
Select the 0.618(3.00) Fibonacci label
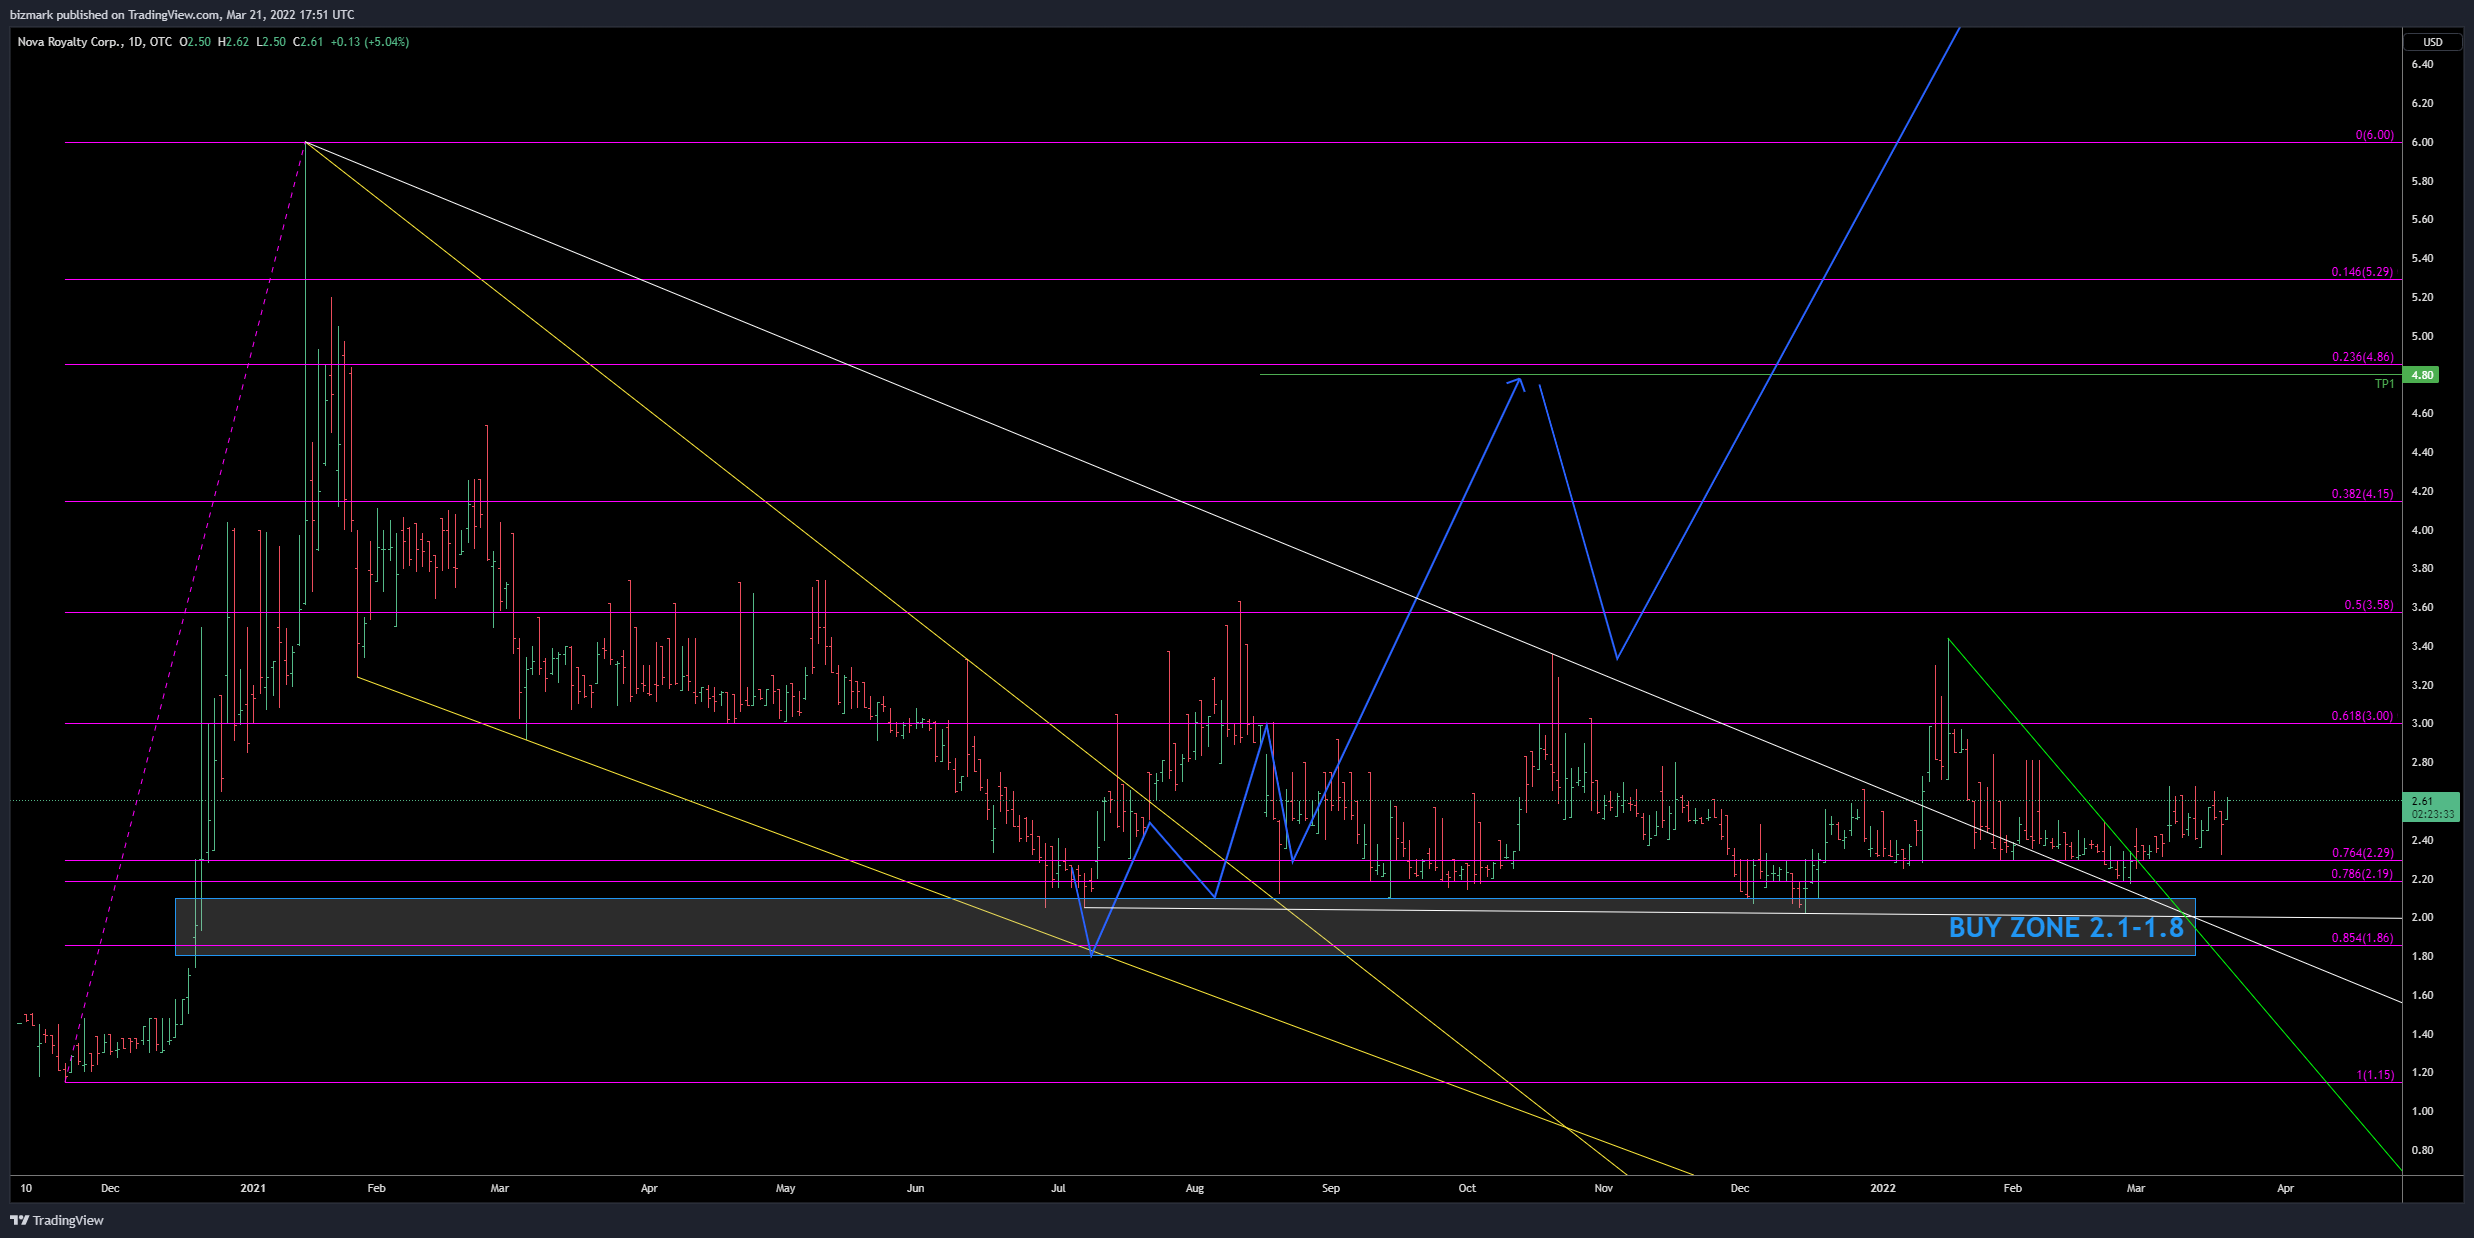[2362, 716]
